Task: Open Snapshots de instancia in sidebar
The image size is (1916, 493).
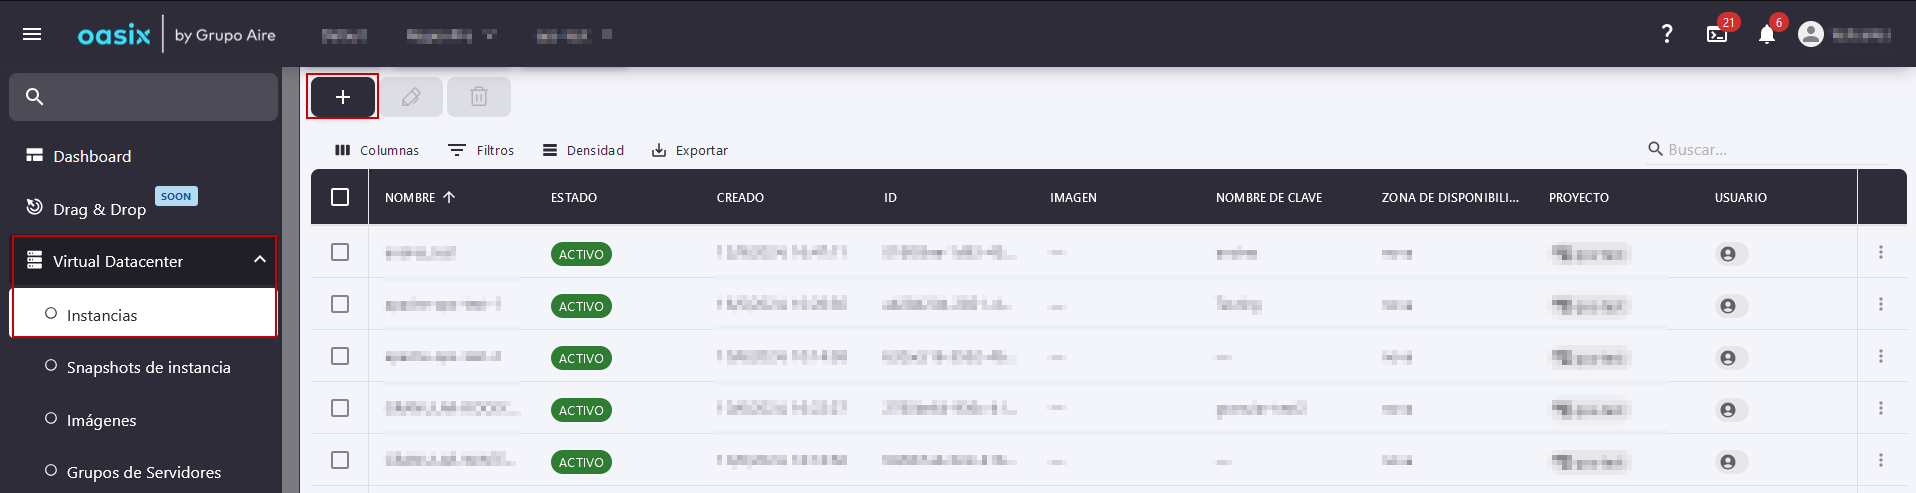Action: [148, 368]
